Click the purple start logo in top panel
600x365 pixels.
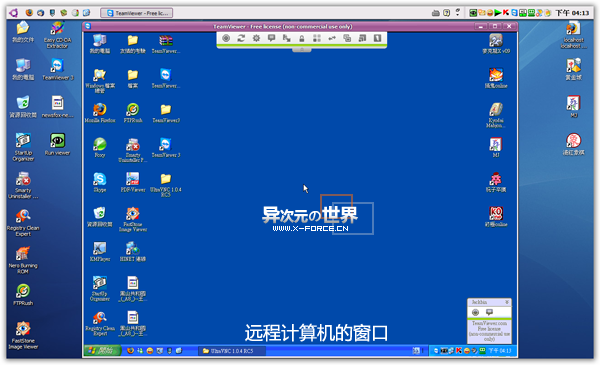14,13
